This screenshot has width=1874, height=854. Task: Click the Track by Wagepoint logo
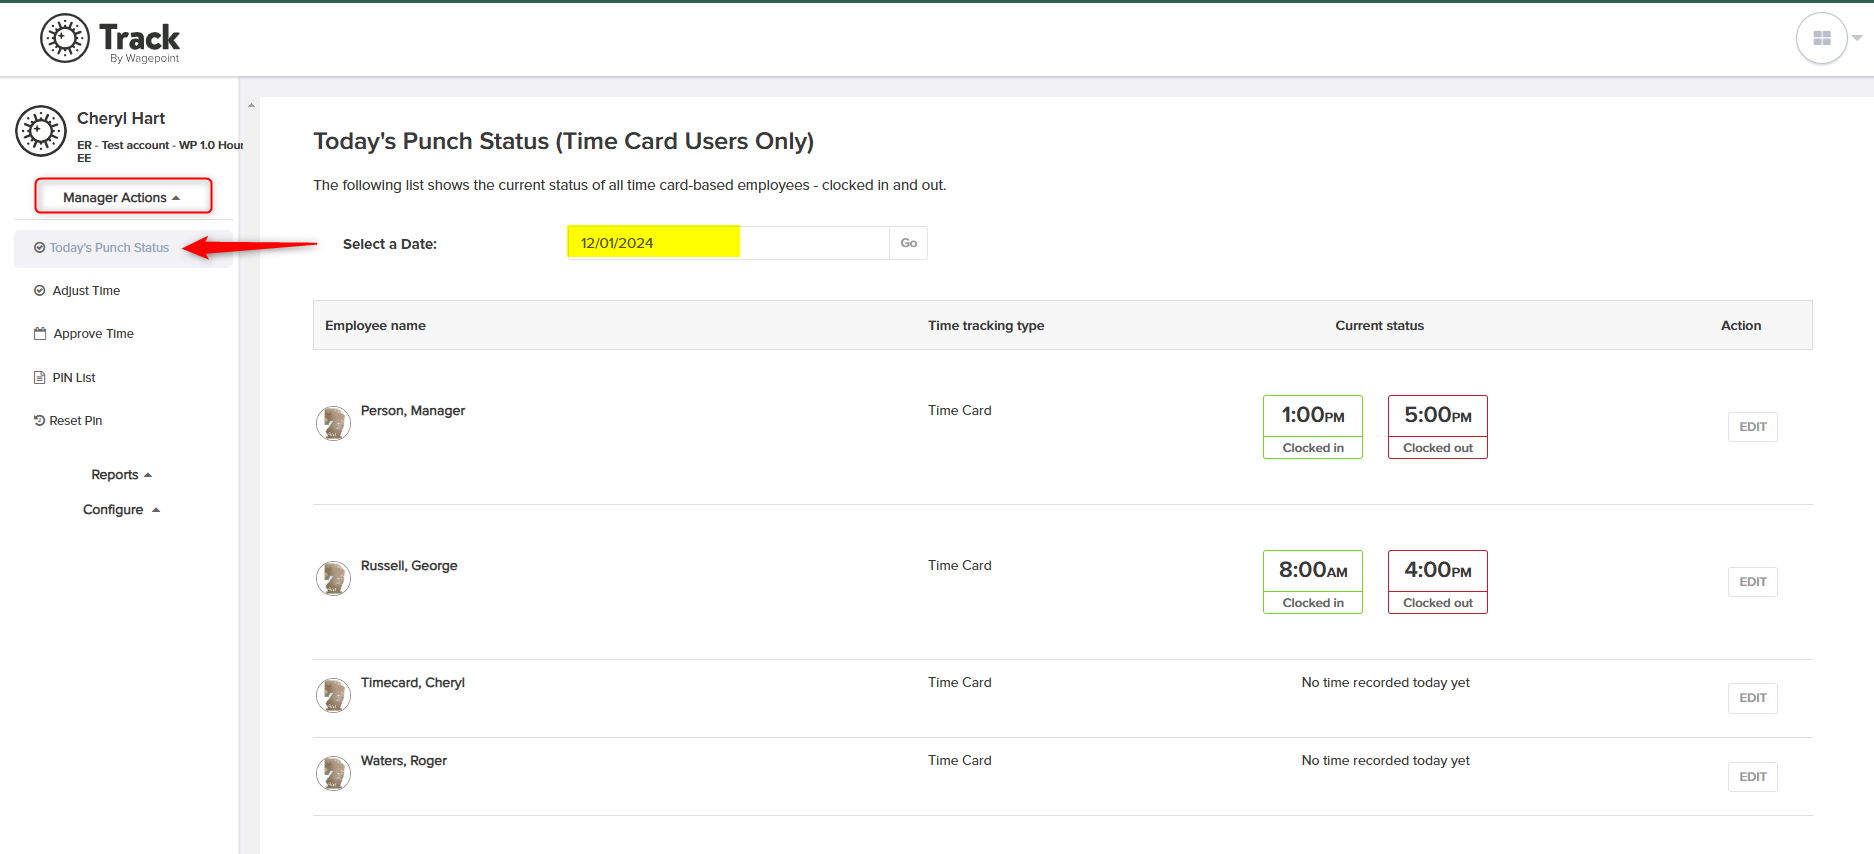110,39
